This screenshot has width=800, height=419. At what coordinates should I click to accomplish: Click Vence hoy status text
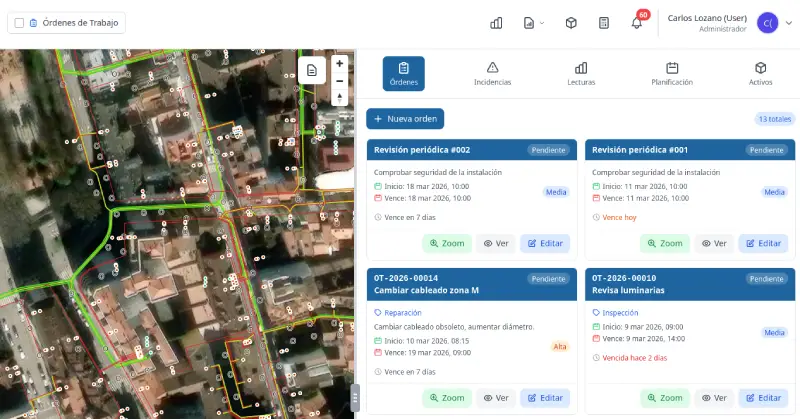click(x=619, y=217)
